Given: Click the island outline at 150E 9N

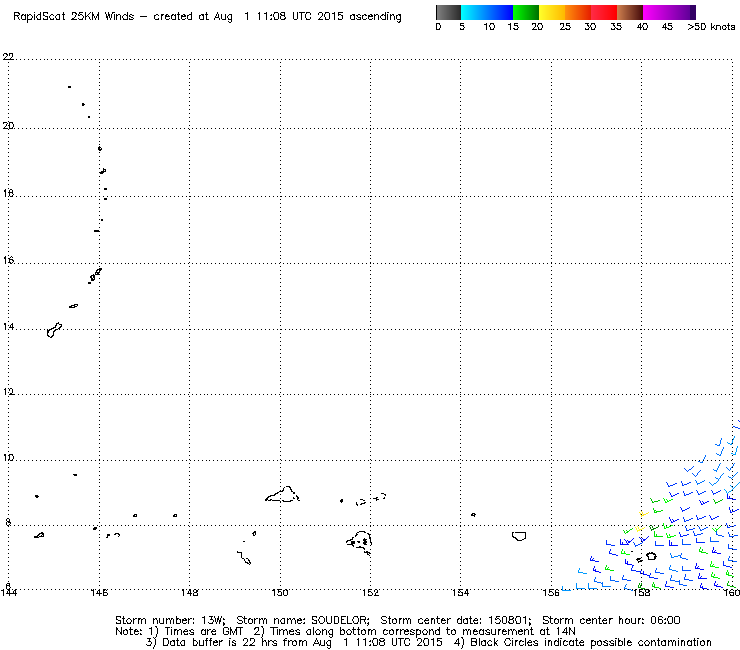Looking at the screenshot, I should pyautogui.click(x=282, y=494).
